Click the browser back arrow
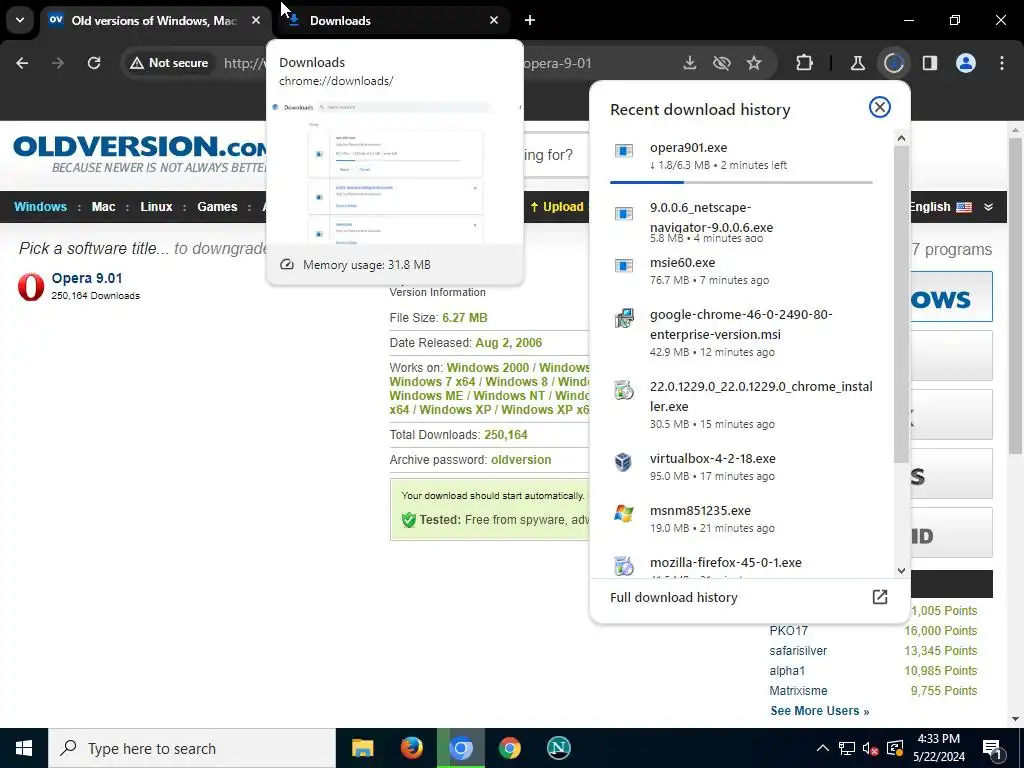 click(x=22, y=63)
